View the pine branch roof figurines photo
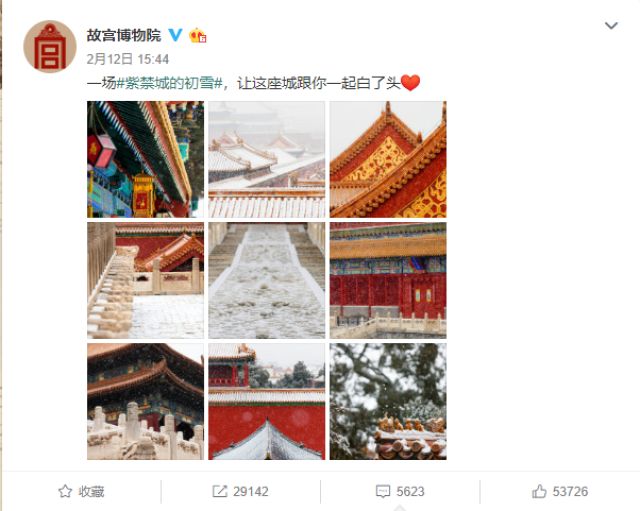This screenshot has width=640, height=511. [388, 401]
